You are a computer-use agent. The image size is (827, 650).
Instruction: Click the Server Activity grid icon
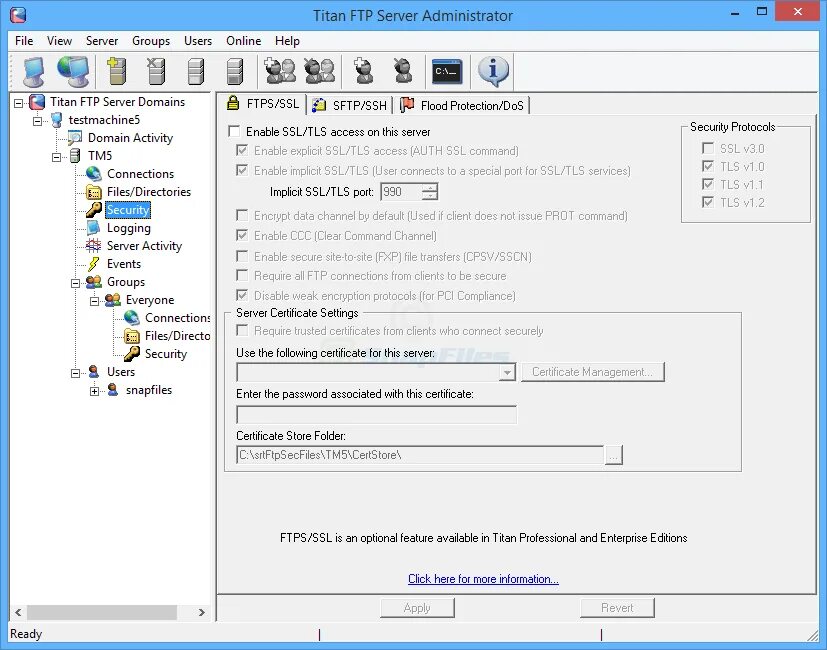(93, 246)
